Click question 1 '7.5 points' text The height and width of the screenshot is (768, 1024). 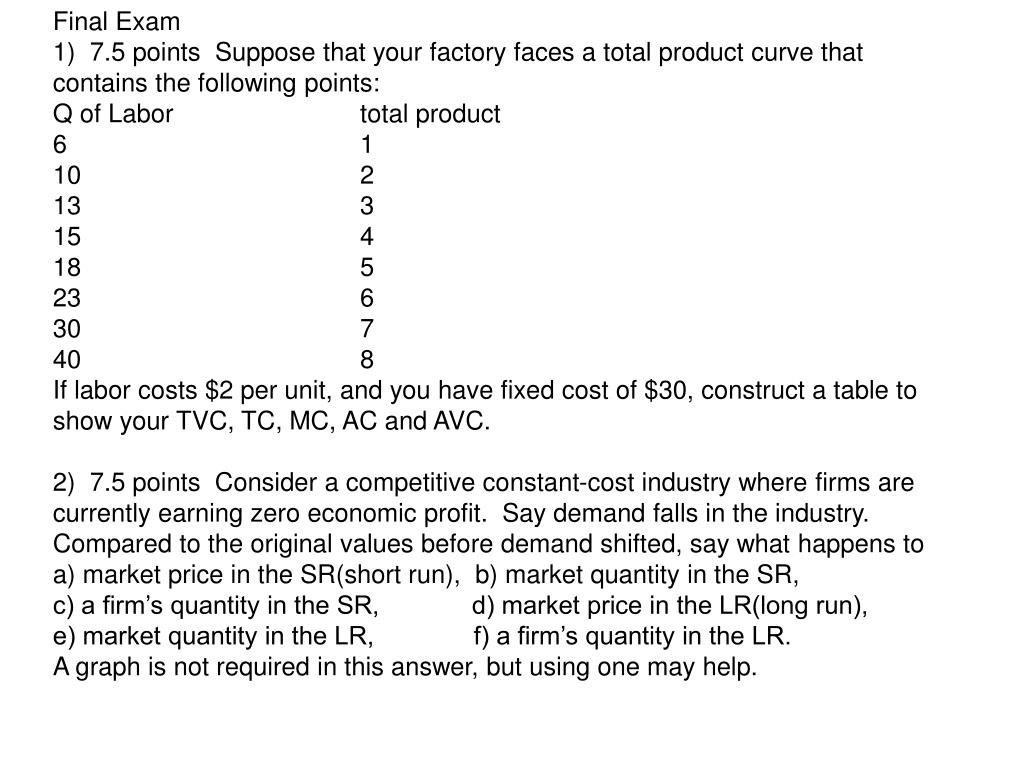(x=145, y=53)
